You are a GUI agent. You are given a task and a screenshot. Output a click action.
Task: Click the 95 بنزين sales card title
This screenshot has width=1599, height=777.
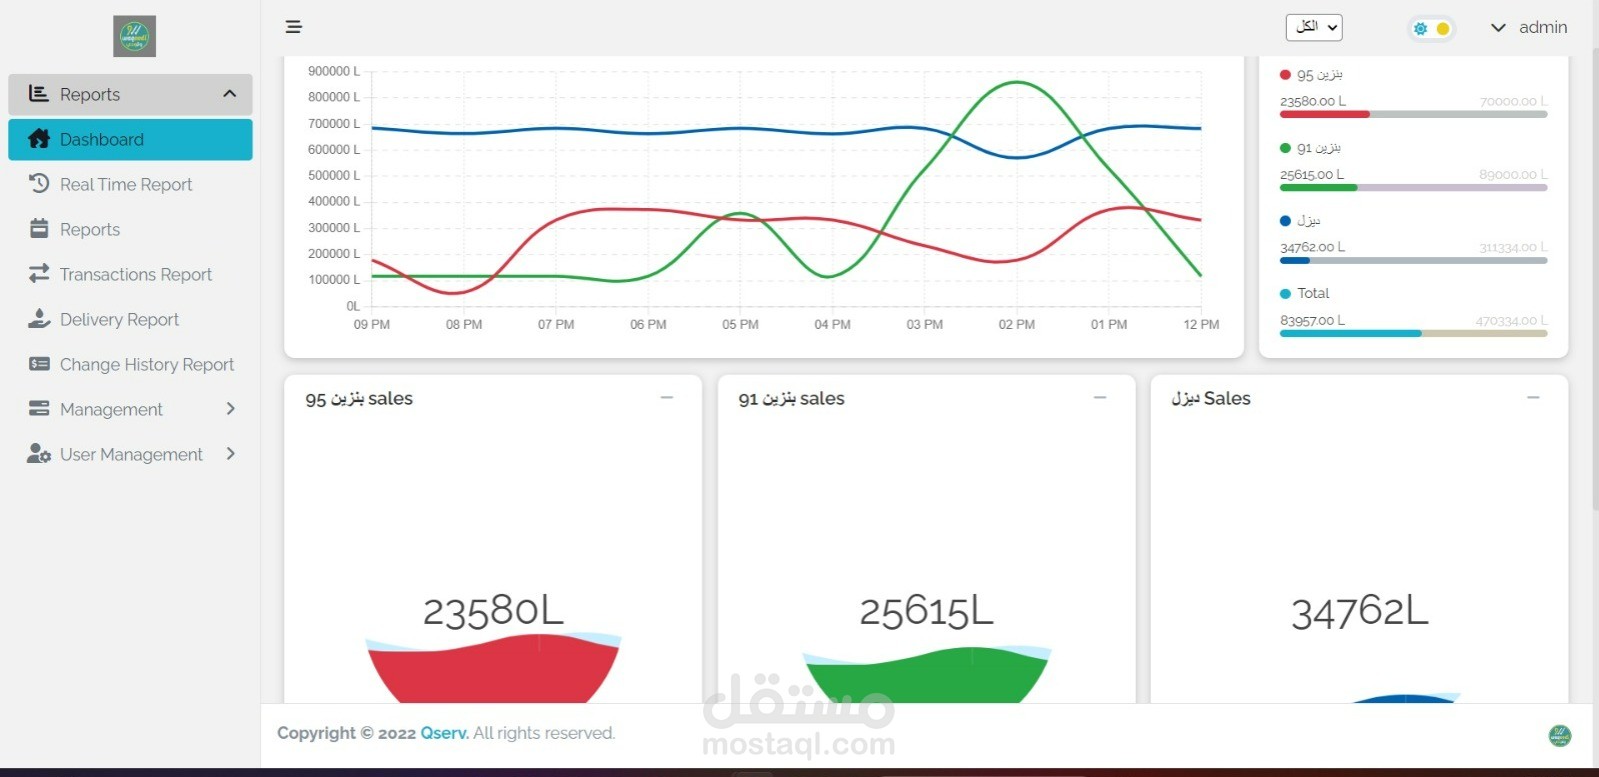click(x=359, y=398)
